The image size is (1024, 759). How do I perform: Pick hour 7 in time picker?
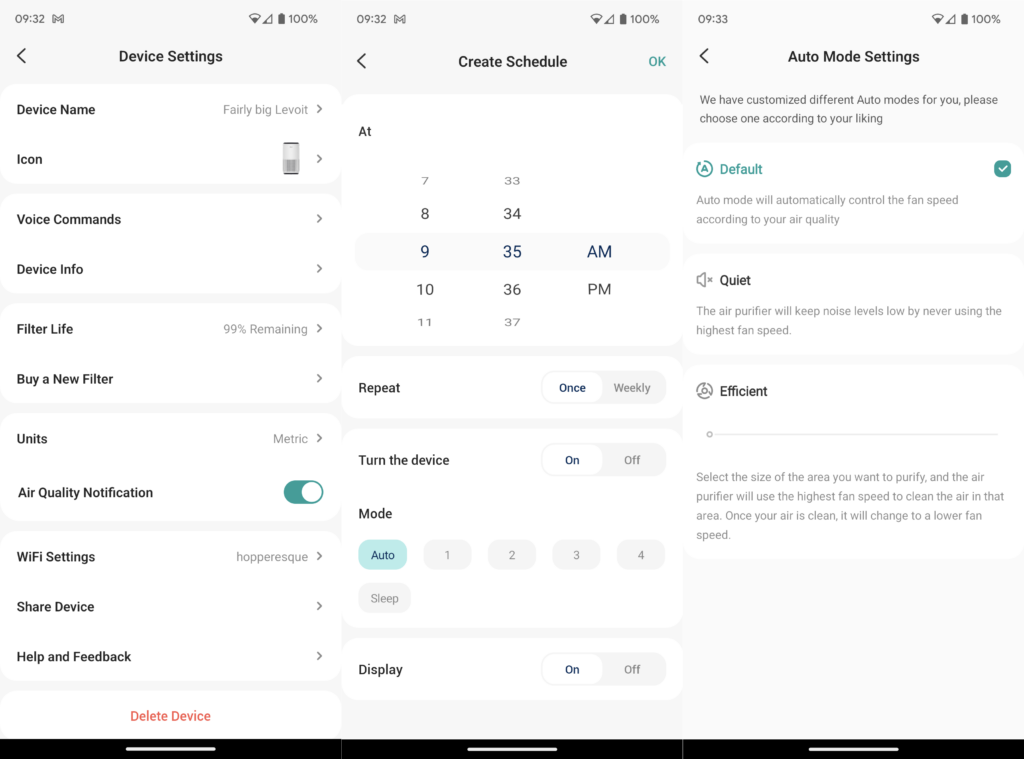(425, 181)
